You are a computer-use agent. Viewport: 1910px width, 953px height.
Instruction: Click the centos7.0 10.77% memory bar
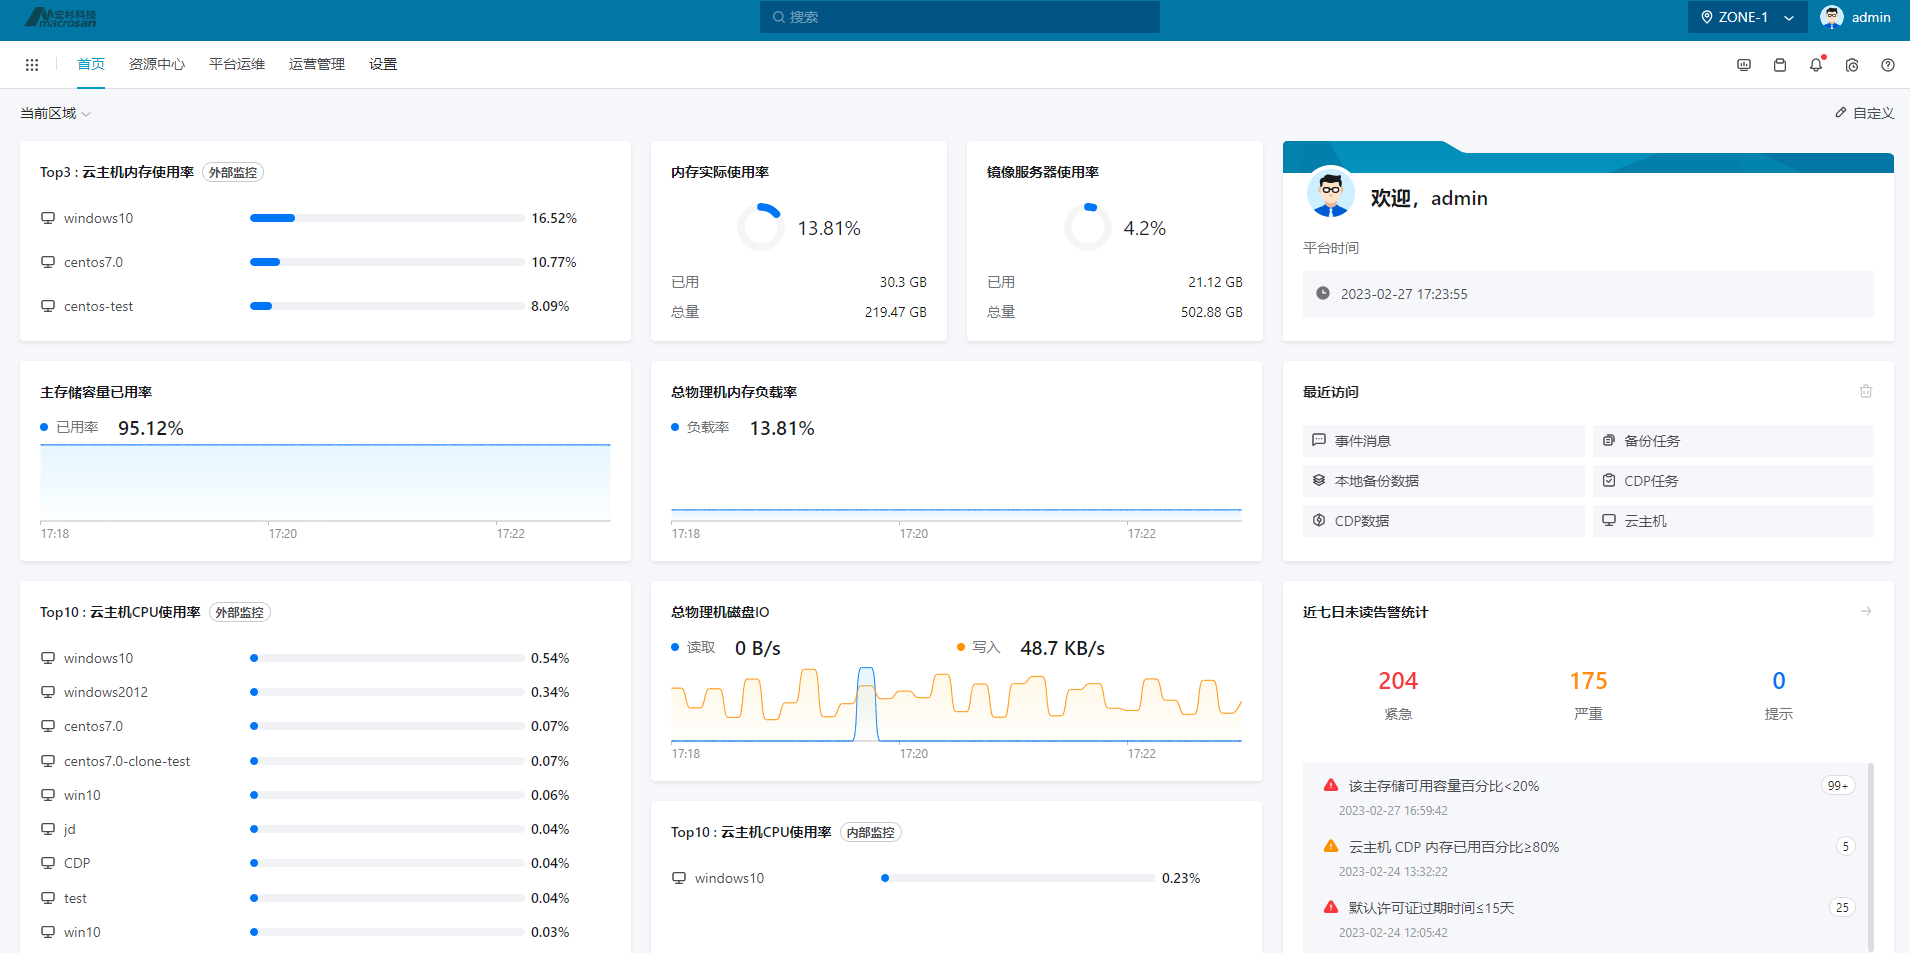click(387, 262)
